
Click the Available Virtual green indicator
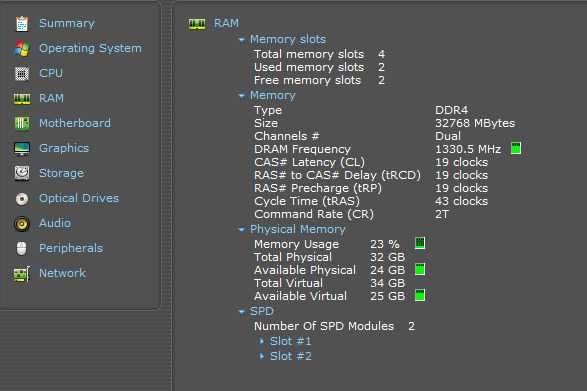pos(420,295)
